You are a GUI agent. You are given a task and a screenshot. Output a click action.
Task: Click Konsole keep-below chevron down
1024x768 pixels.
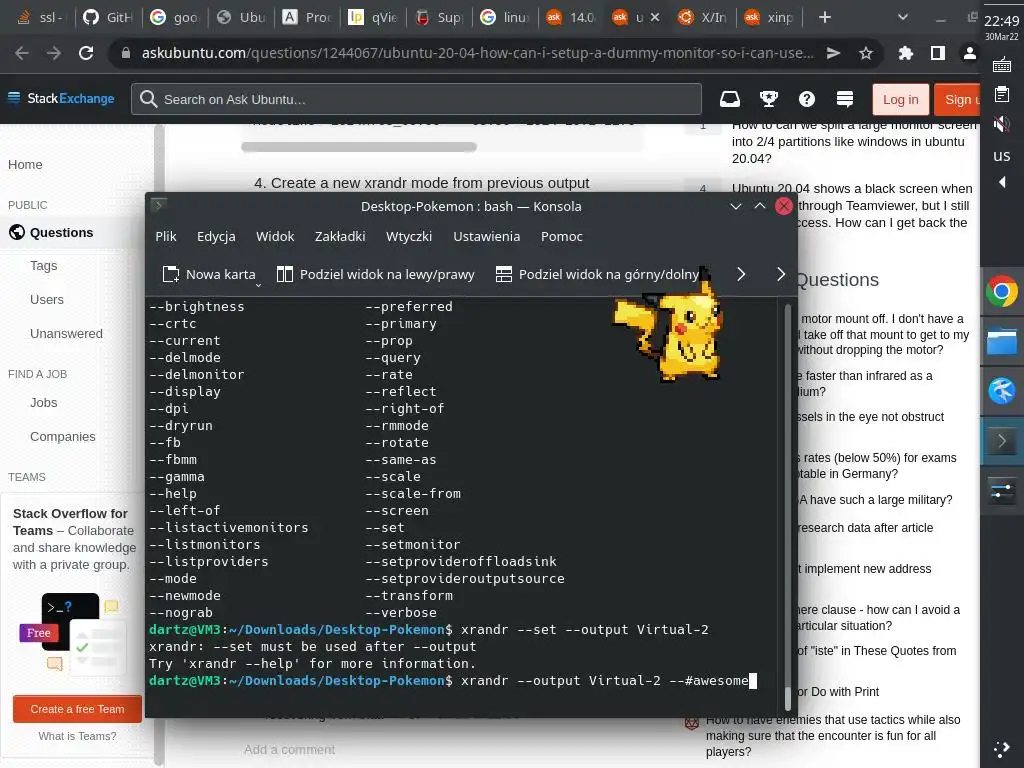click(x=736, y=206)
